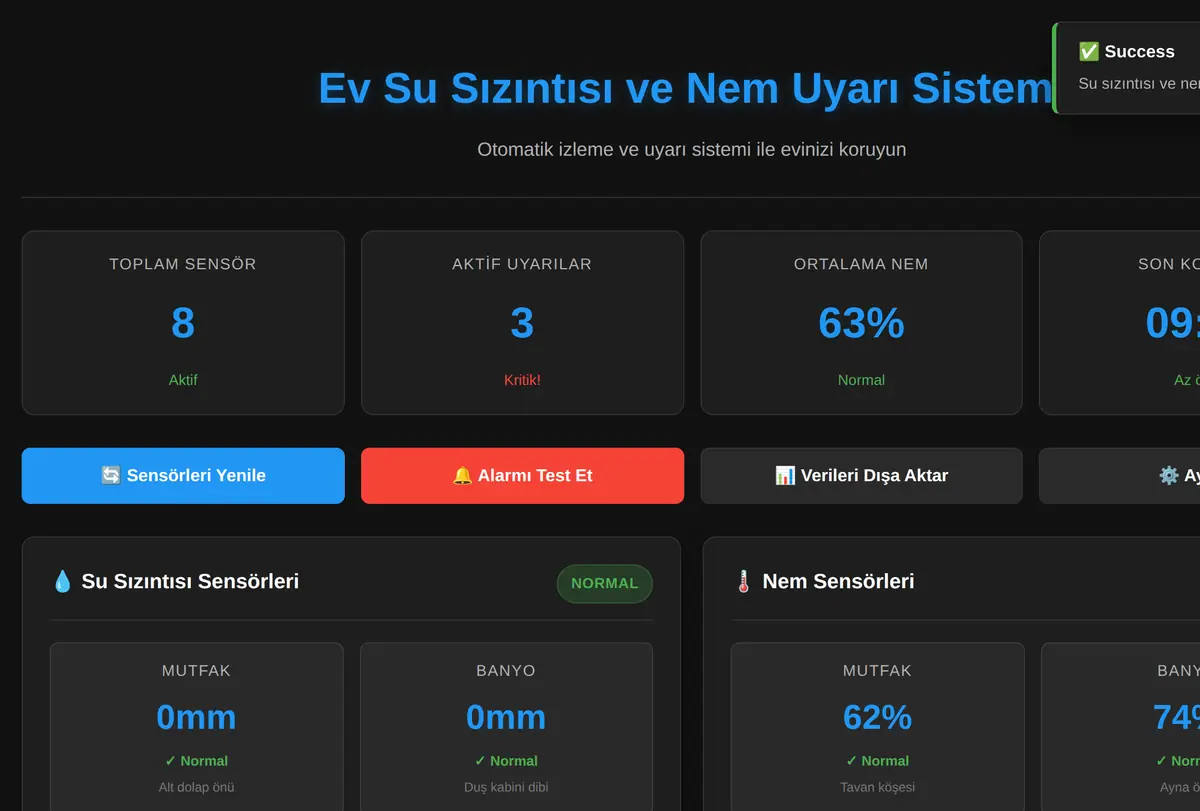
Task: Click the Su Sızıntısı Sensörleri section heading
Action: (x=190, y=581)
